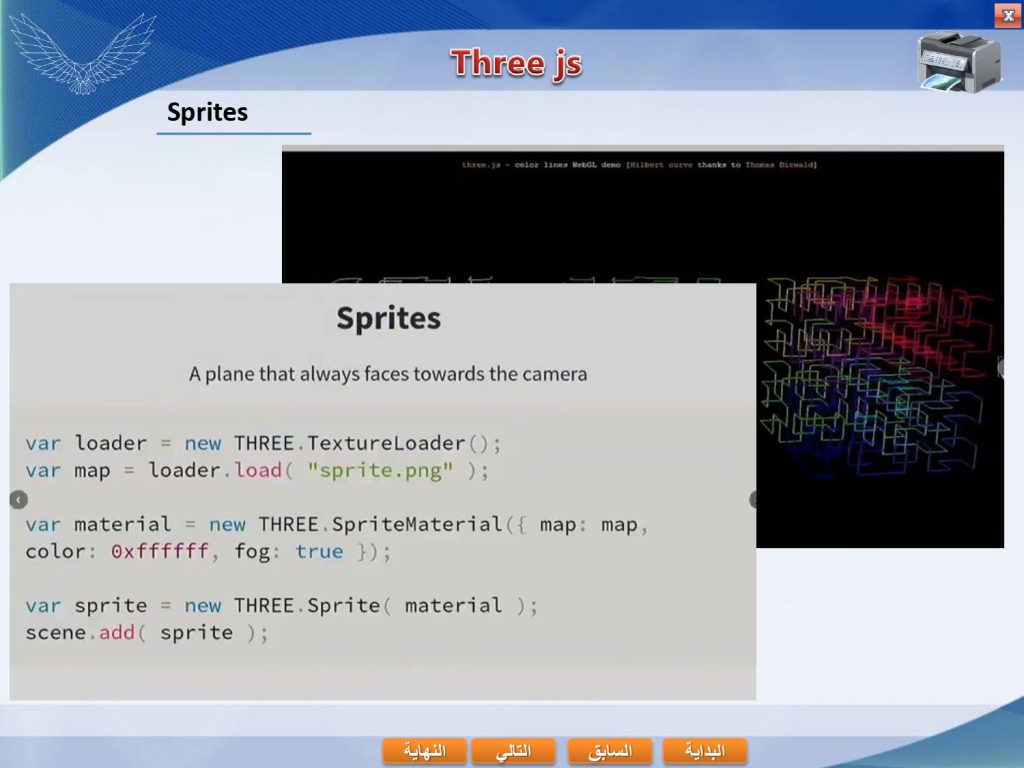The image size is (1024, 768).
Task: Click the printer icon
Action: pyautogui.click(x=959, y=63)
